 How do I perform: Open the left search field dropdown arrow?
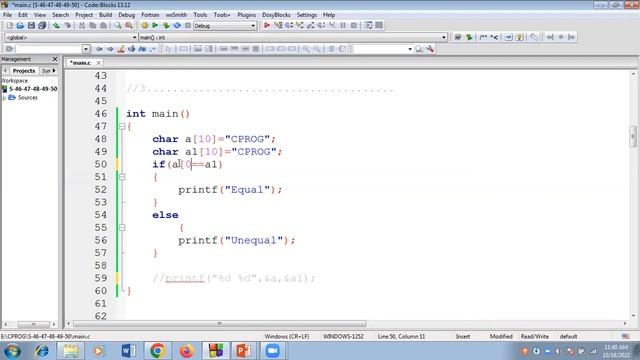(86, 49)
